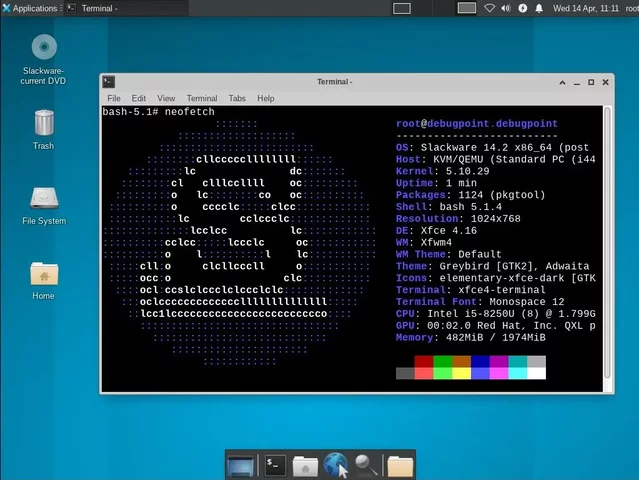The width and height of the screenshot is (639, 480).
Task: Minimize the Terminal window
Action: tap(577, 82)
